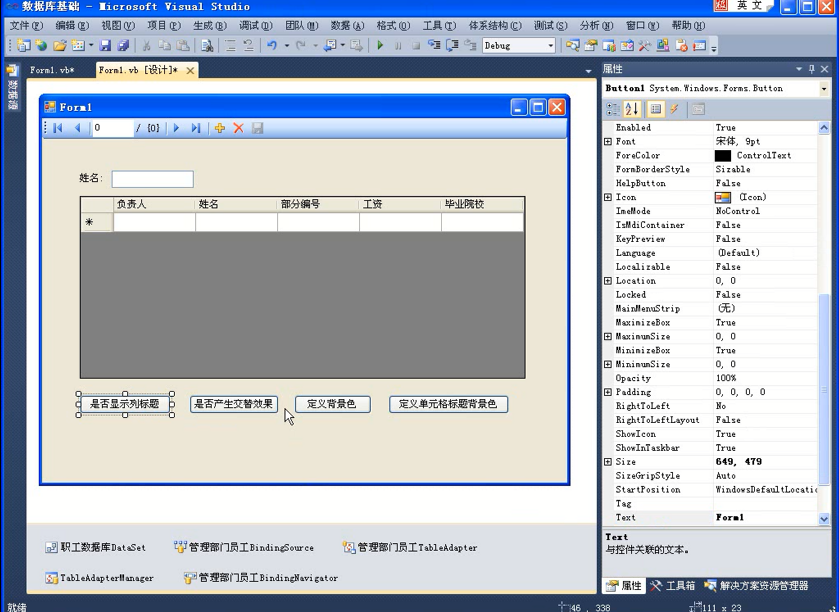Select the 管理部门员工TableAdapter component
The height and width of the screenshot is (612, 839).
[x=410, y=547]
